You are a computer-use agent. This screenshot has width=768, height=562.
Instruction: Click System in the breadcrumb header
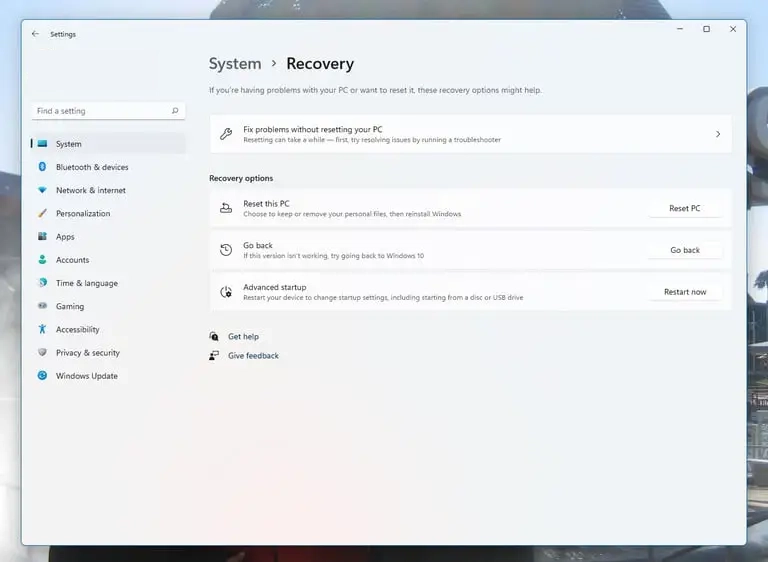click(x=235, y=64)
